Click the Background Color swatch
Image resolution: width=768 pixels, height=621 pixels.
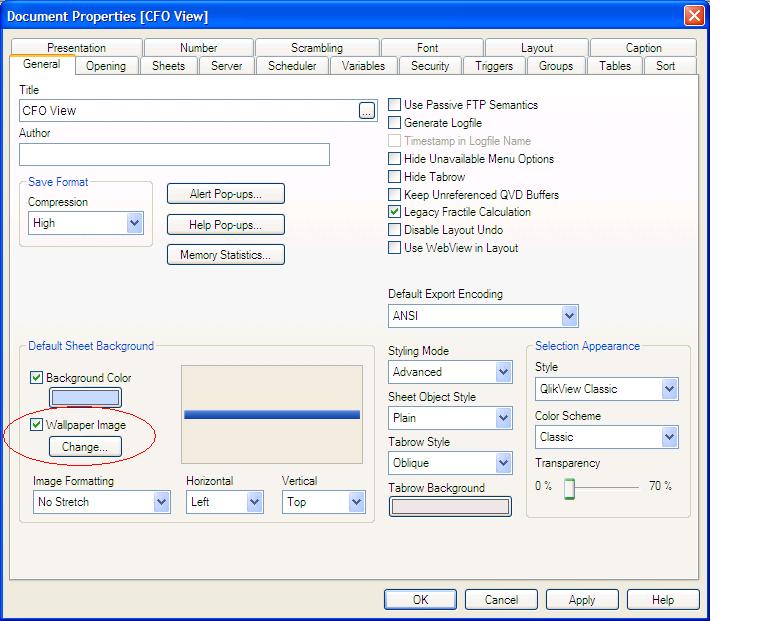pyautogui.click(x=85, y=398)
